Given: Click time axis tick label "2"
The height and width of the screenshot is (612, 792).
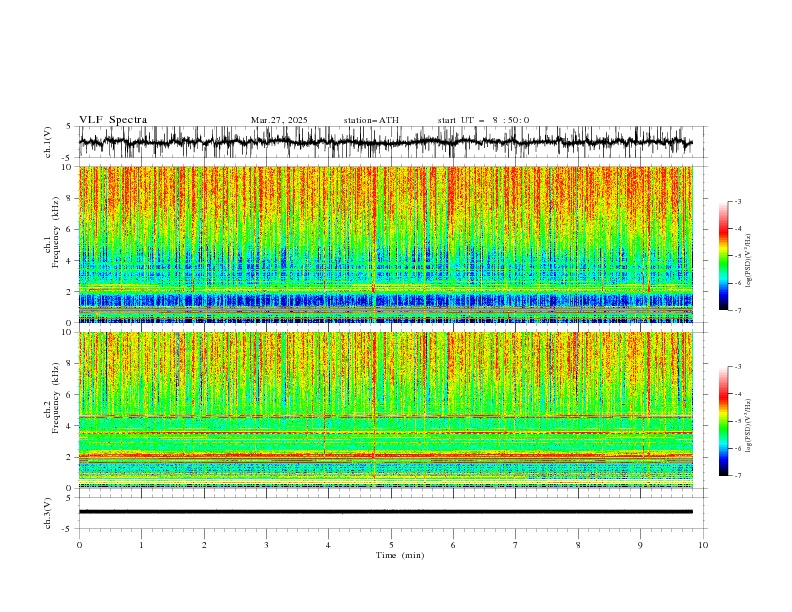Looking at the screenshot, I should click(x=204, y=545).
